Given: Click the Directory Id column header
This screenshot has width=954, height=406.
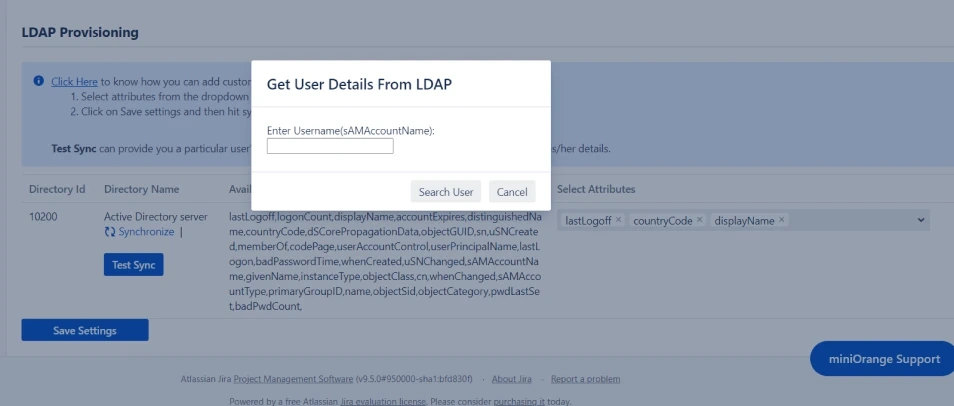Looking at the screenshot, I should point(57,189).
